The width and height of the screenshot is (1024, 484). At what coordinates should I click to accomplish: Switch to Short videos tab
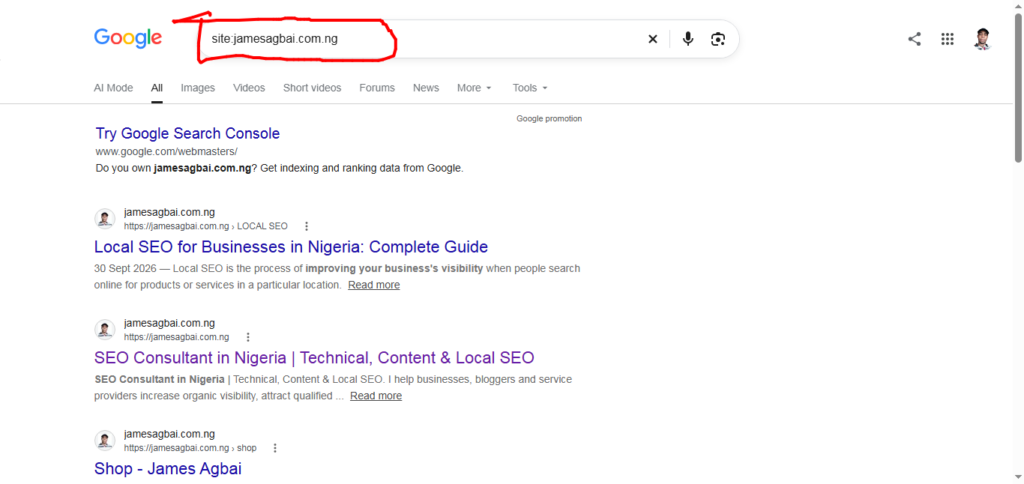coord(312,88)
